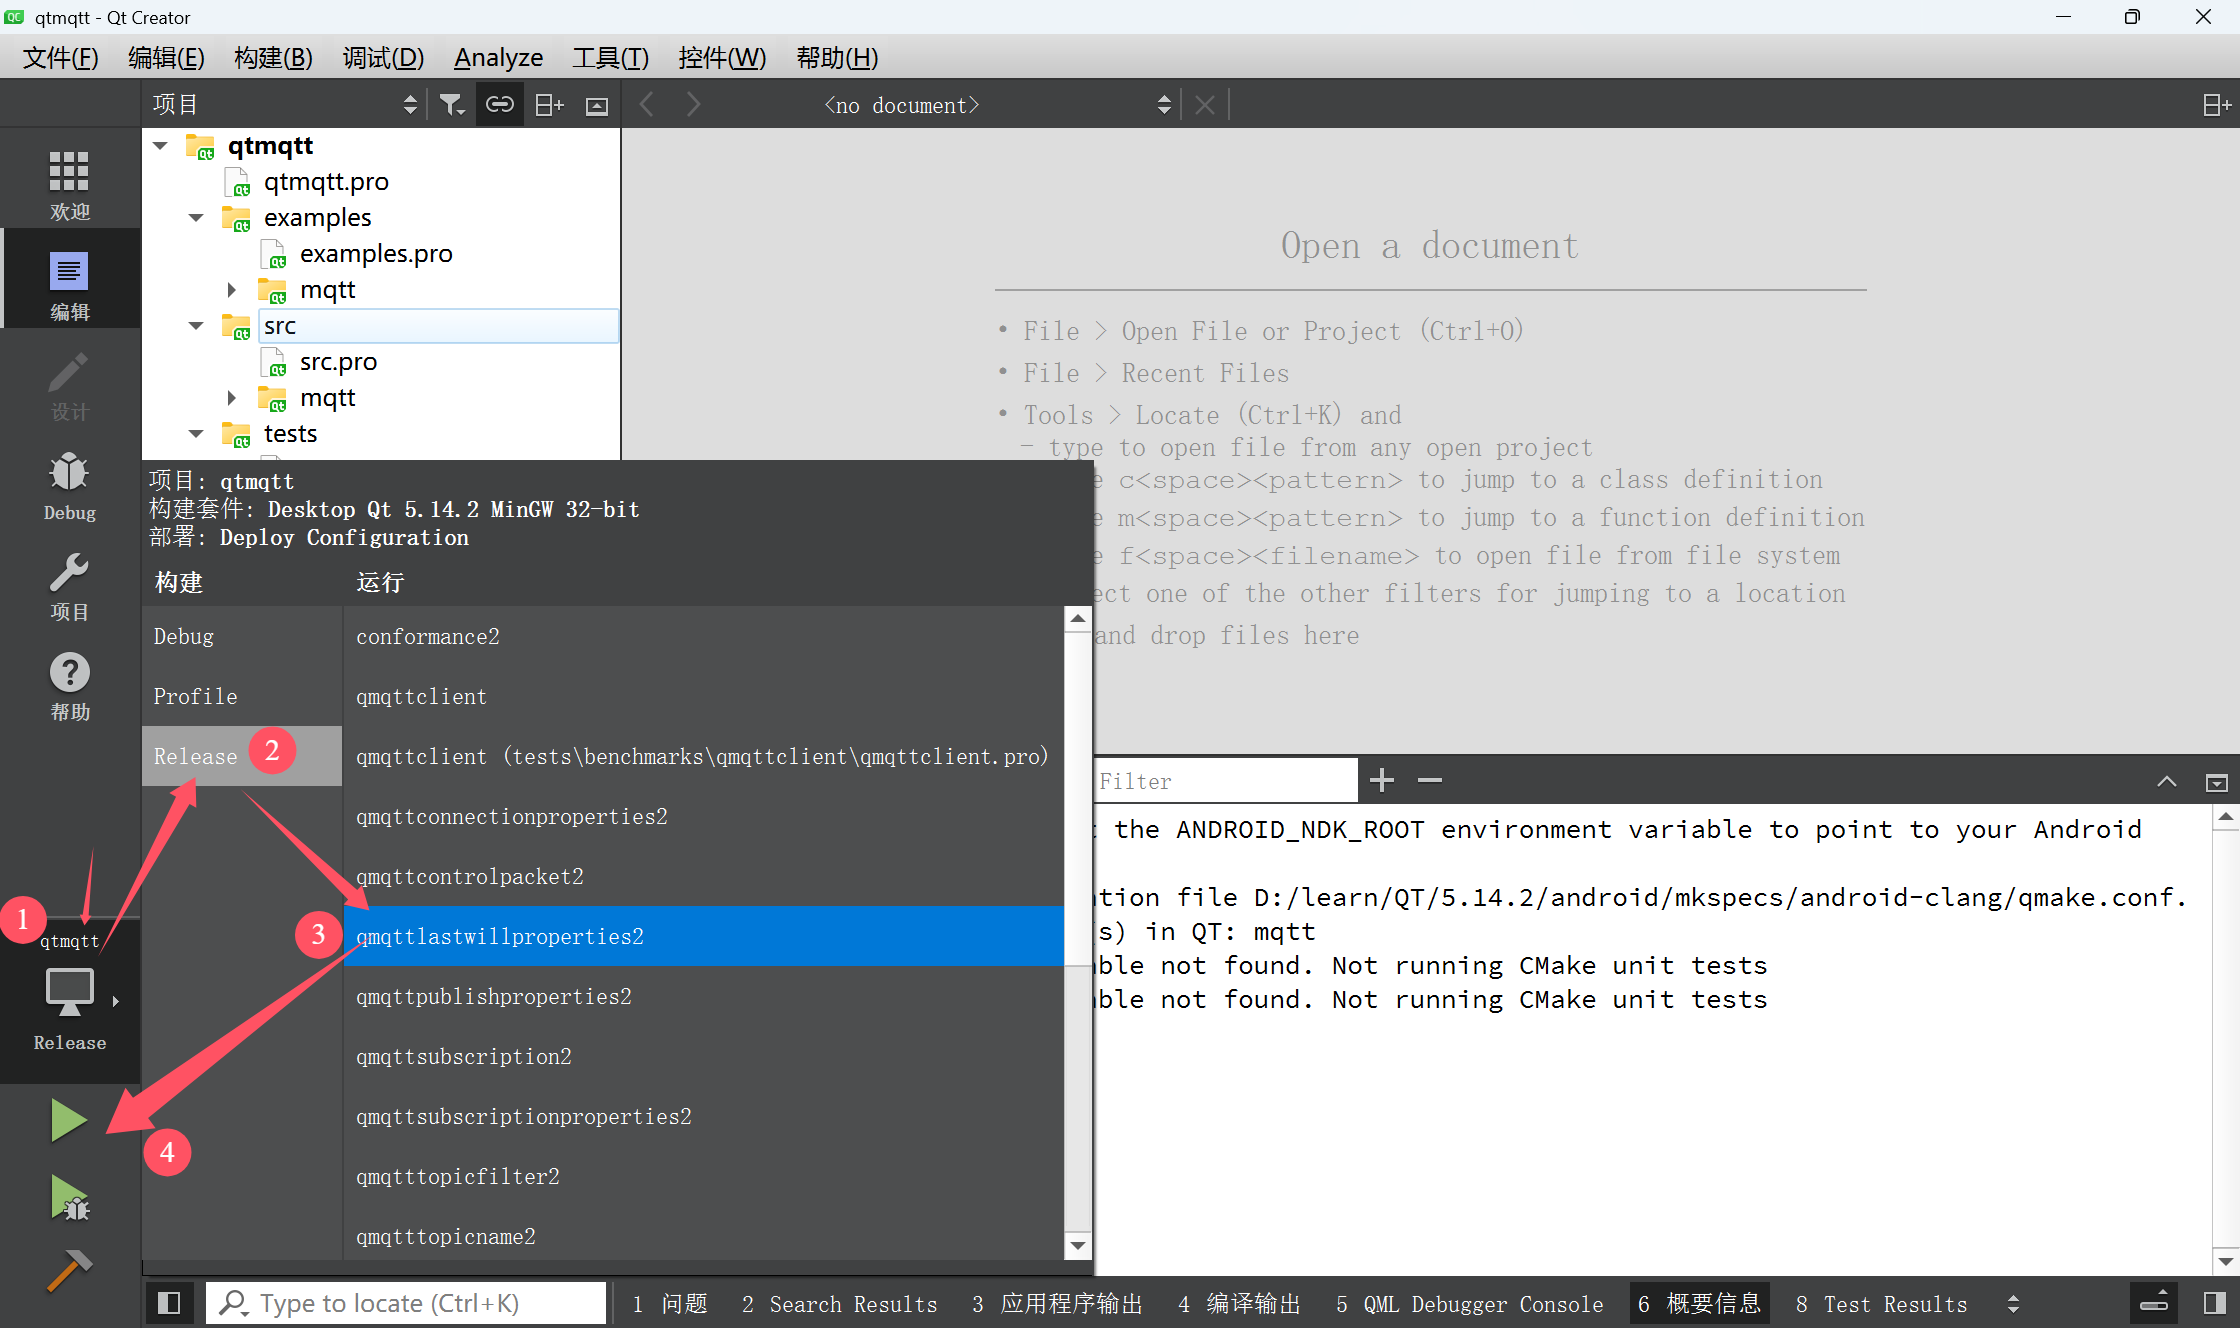The height and width of the screenshot is (1328, 2240).
Task: Click the Filter field in output pane
Action: [1226, 781]
